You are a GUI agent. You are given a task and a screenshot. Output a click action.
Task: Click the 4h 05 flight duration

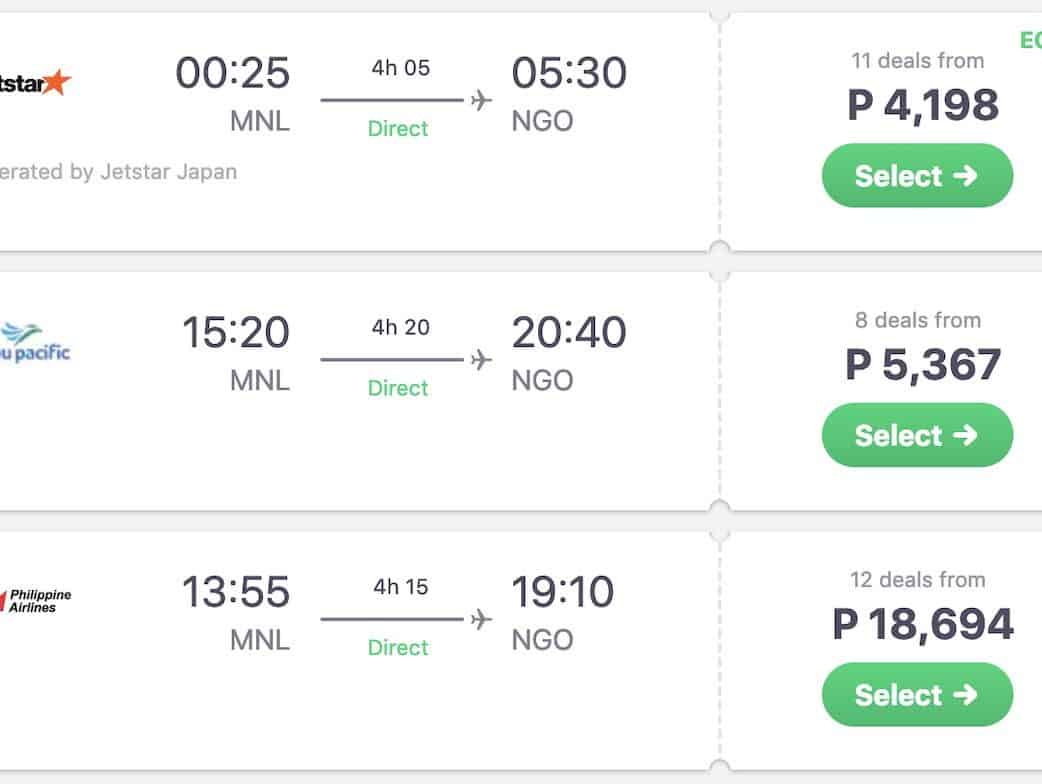coord(400,69)
